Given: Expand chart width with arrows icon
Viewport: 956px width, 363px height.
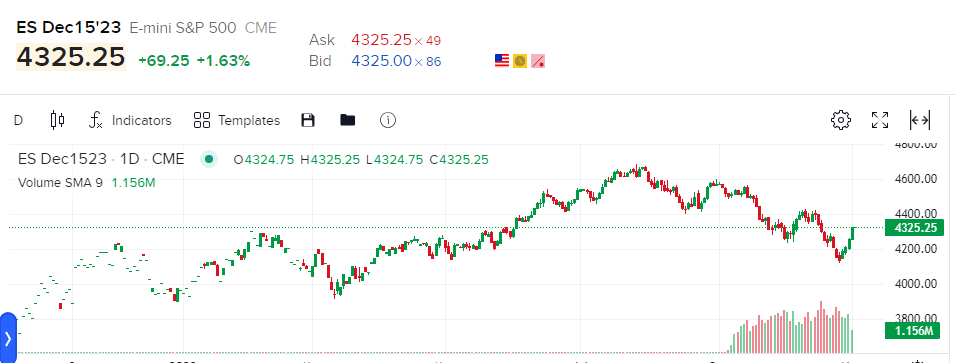Looking at the screenshot, I should (x=919, y=120).
